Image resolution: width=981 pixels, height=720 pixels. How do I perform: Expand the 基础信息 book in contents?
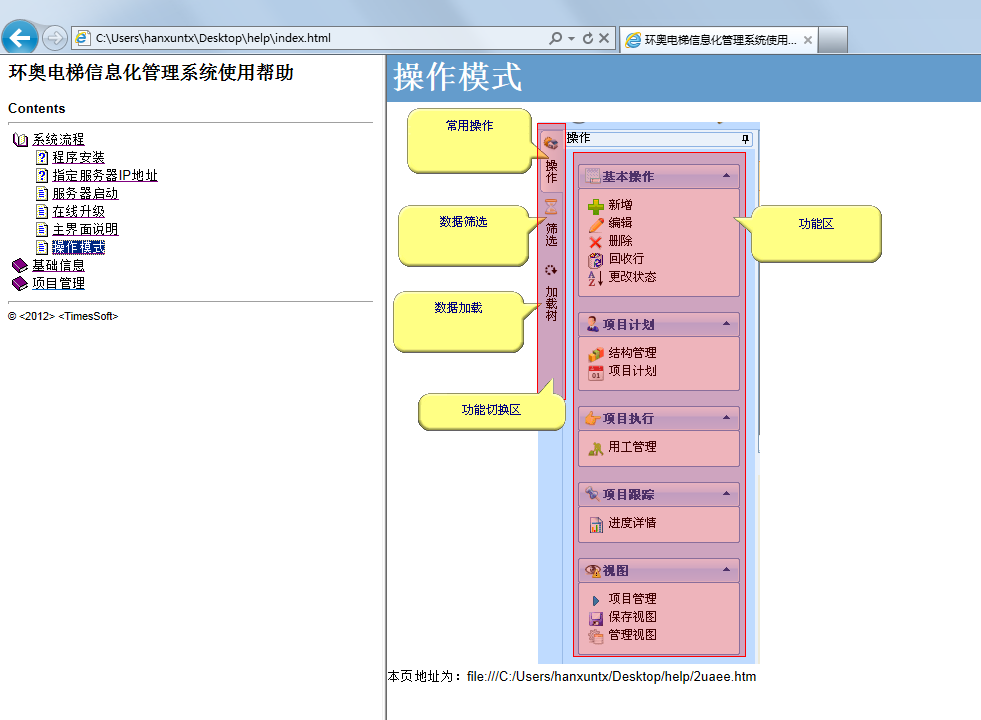(x=58, y=266)
